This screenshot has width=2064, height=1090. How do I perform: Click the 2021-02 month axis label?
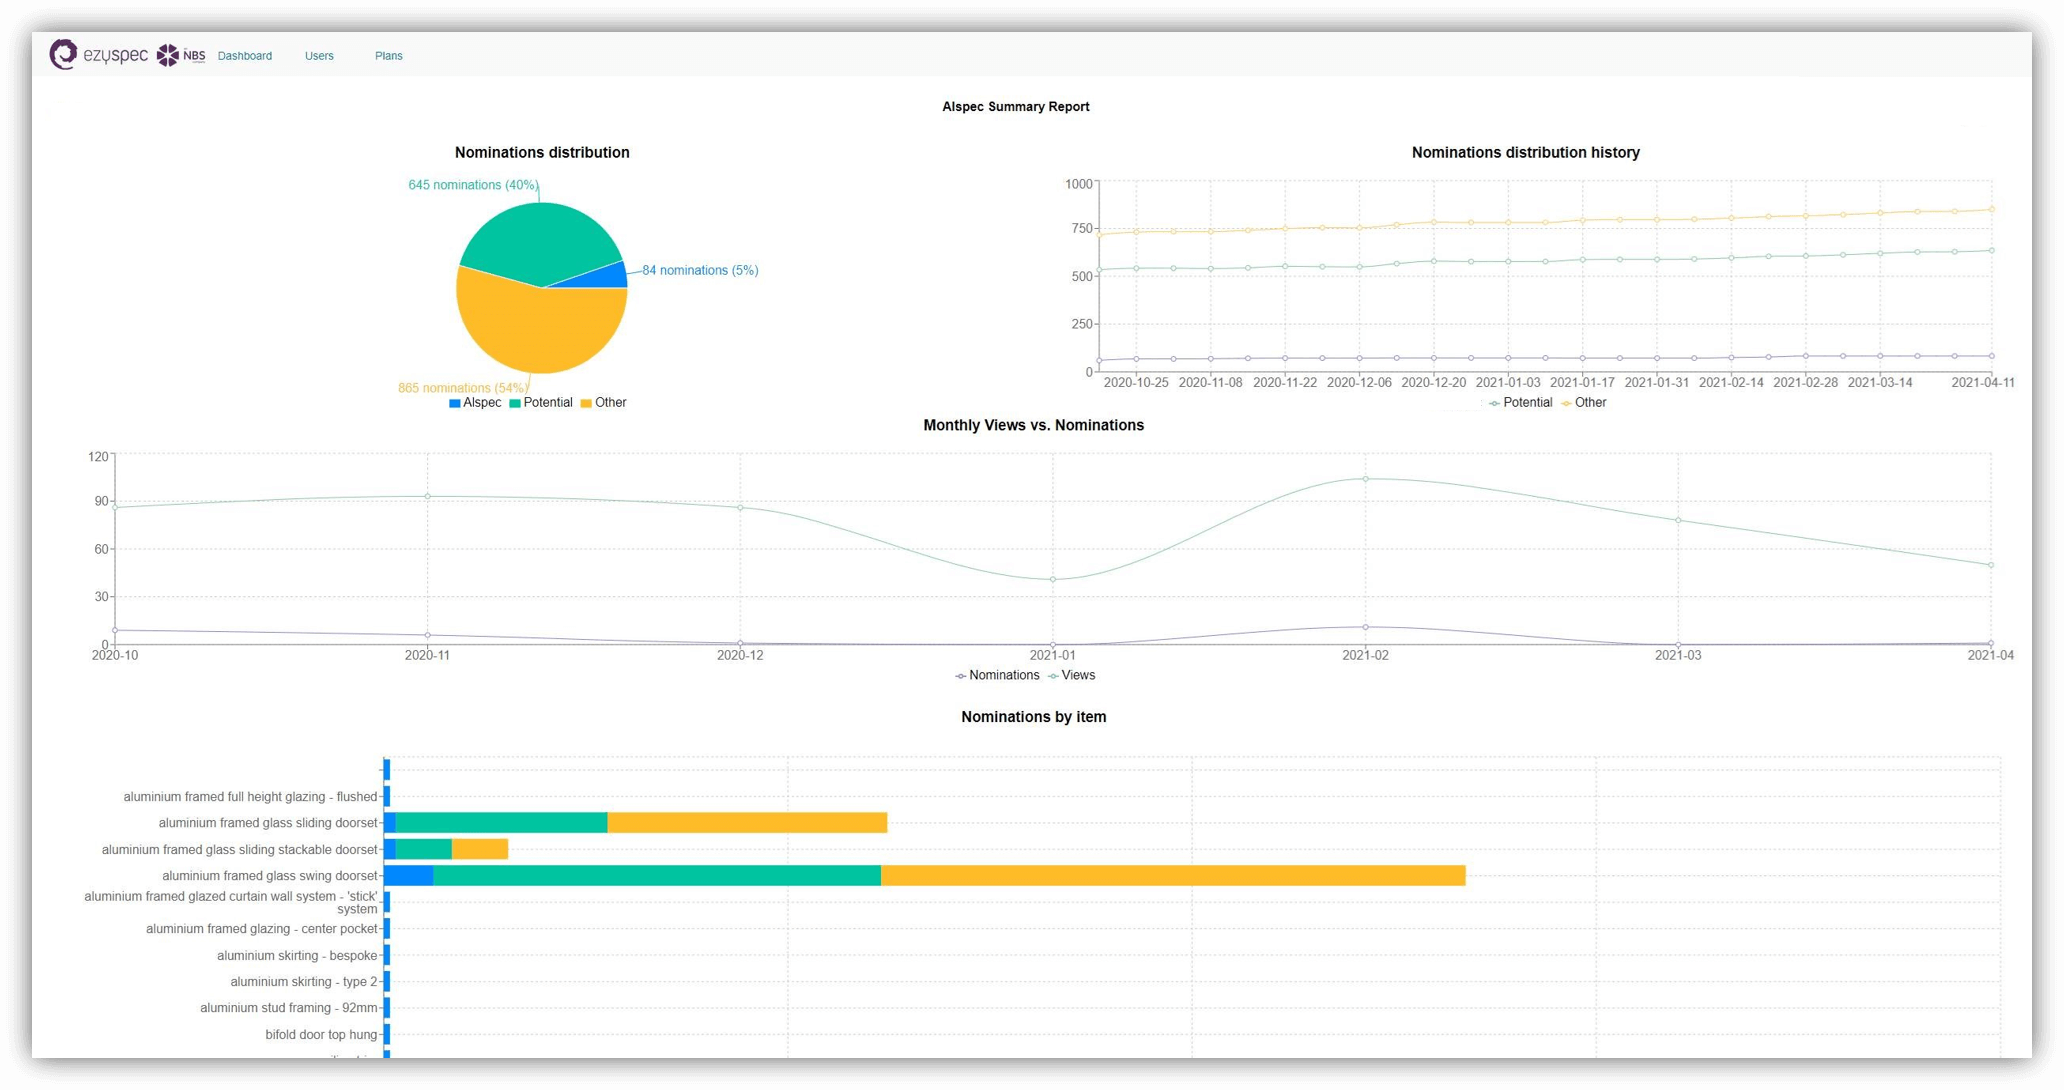(x=1366, y=656)
